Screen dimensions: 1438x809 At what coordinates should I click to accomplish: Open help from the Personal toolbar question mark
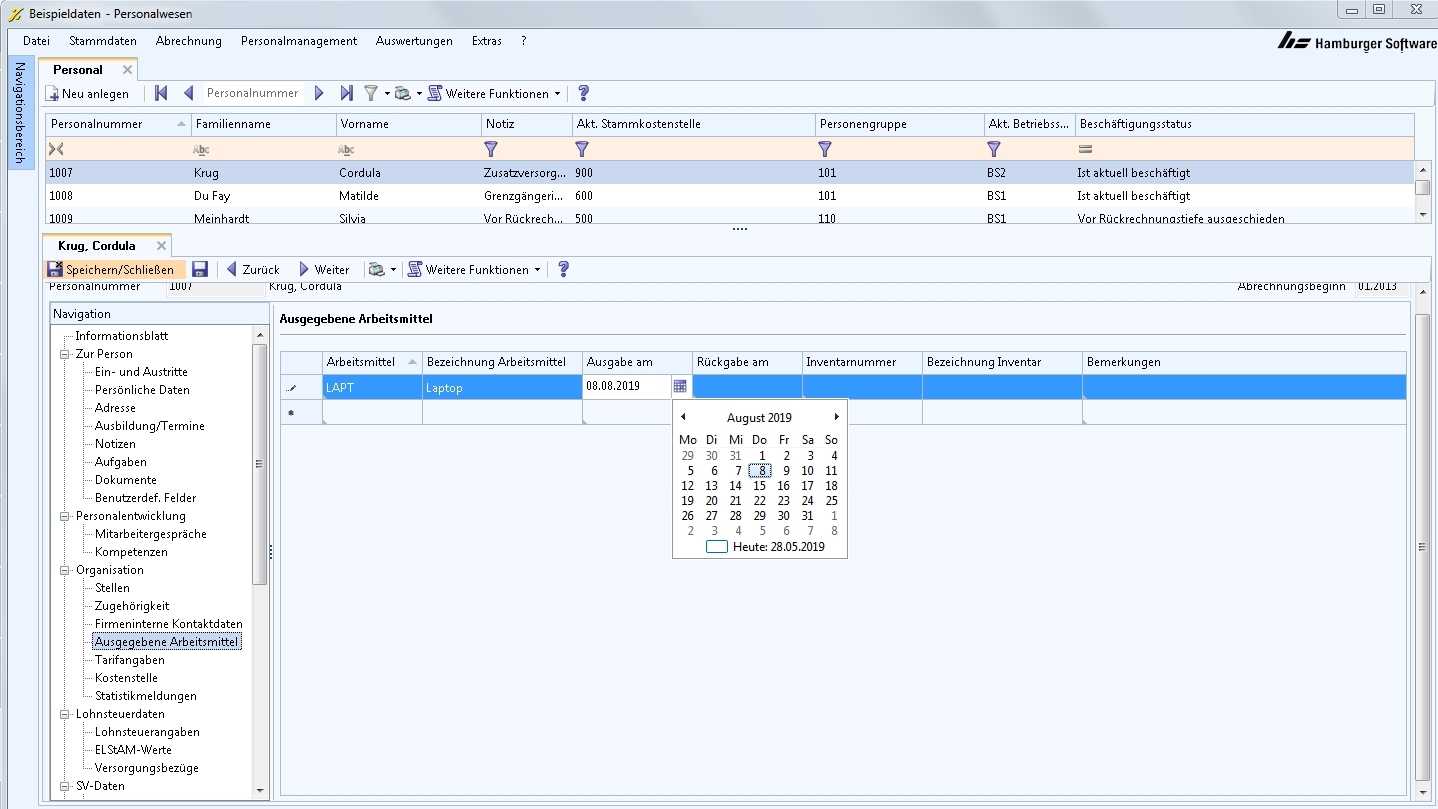coord(584,93)
